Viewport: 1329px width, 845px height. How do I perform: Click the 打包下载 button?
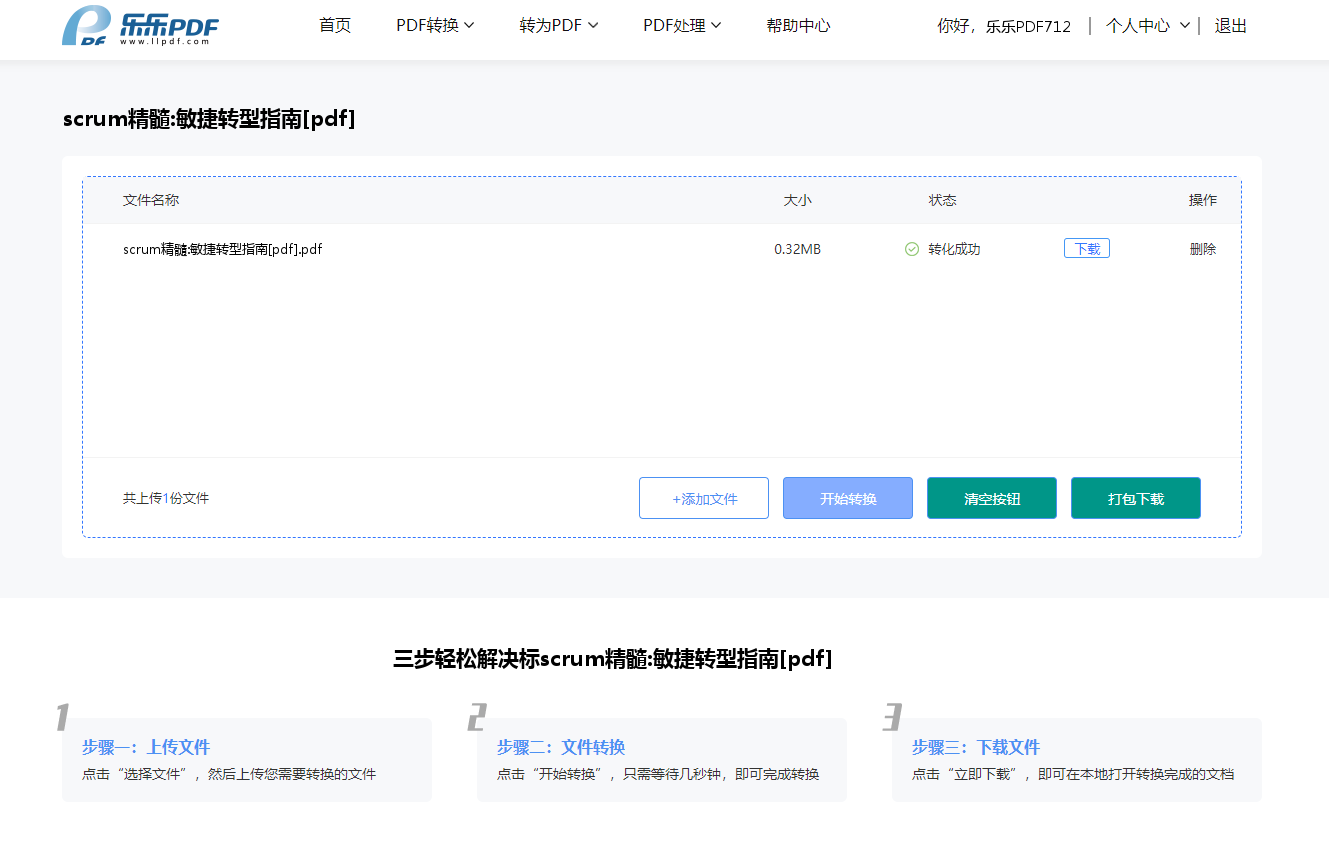1136,498
